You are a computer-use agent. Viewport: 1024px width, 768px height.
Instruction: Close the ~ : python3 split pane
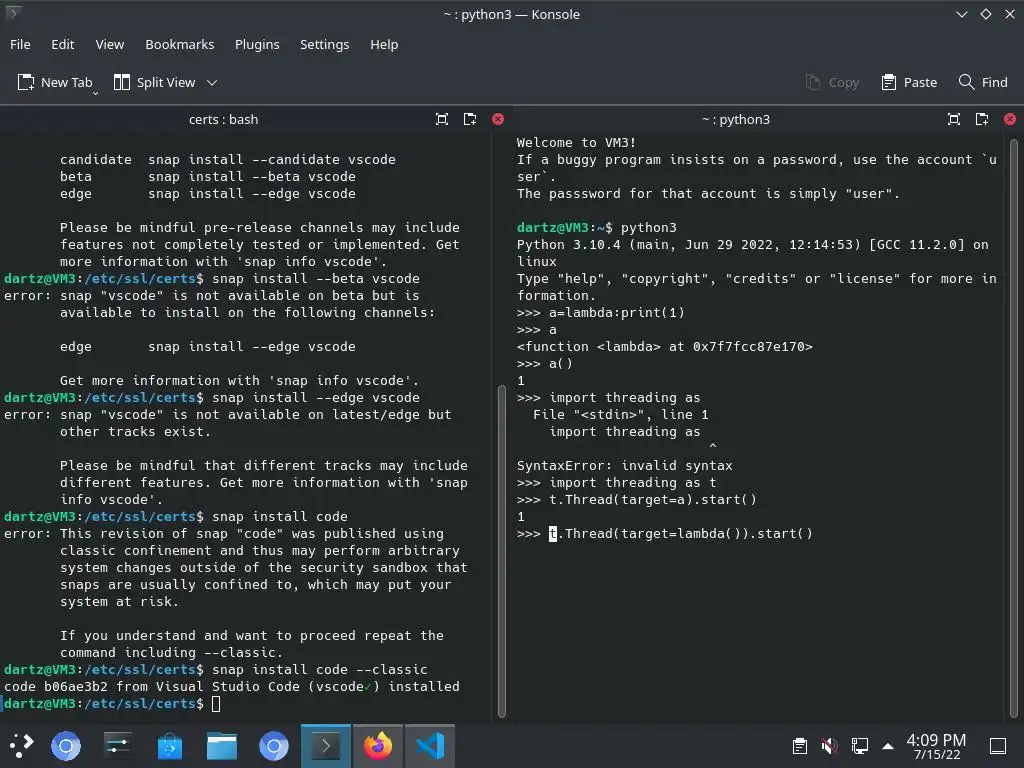[1010, 120]
